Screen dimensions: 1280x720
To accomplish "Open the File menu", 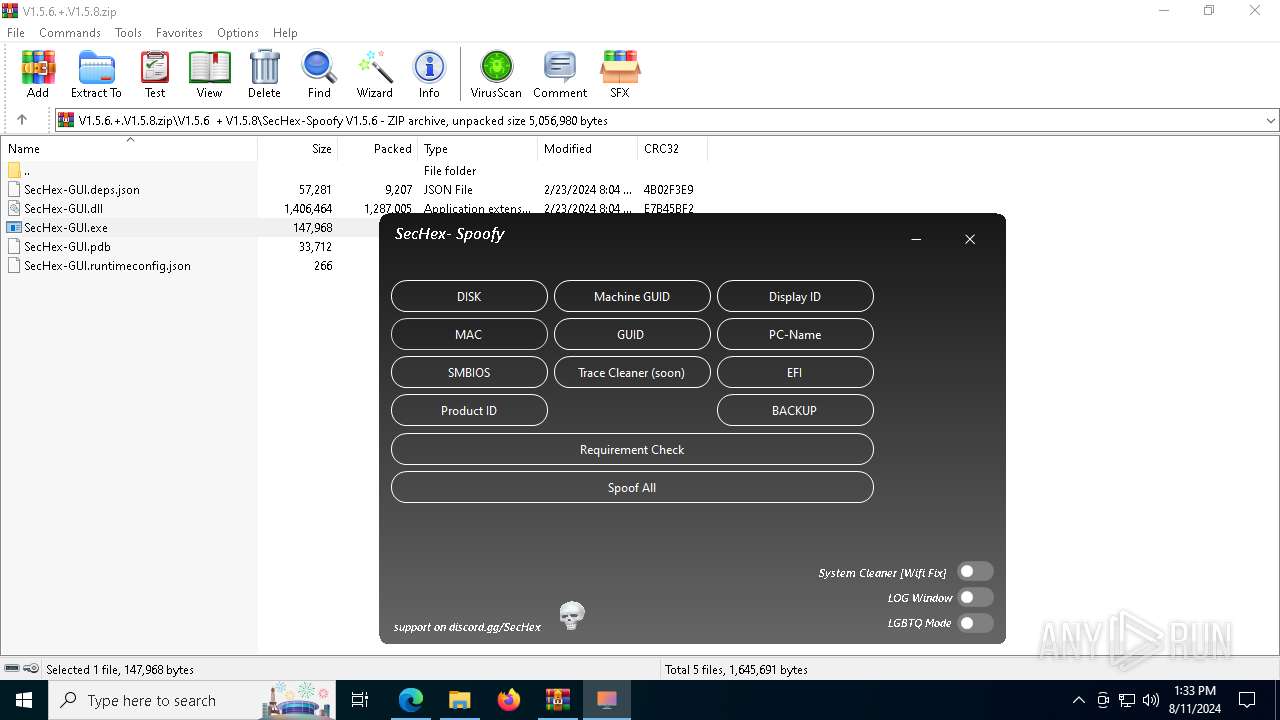I will point(16,33).
